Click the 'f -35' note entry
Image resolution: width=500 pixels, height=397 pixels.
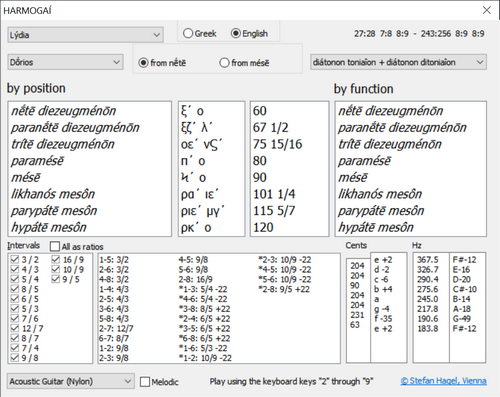click(383, 319)
